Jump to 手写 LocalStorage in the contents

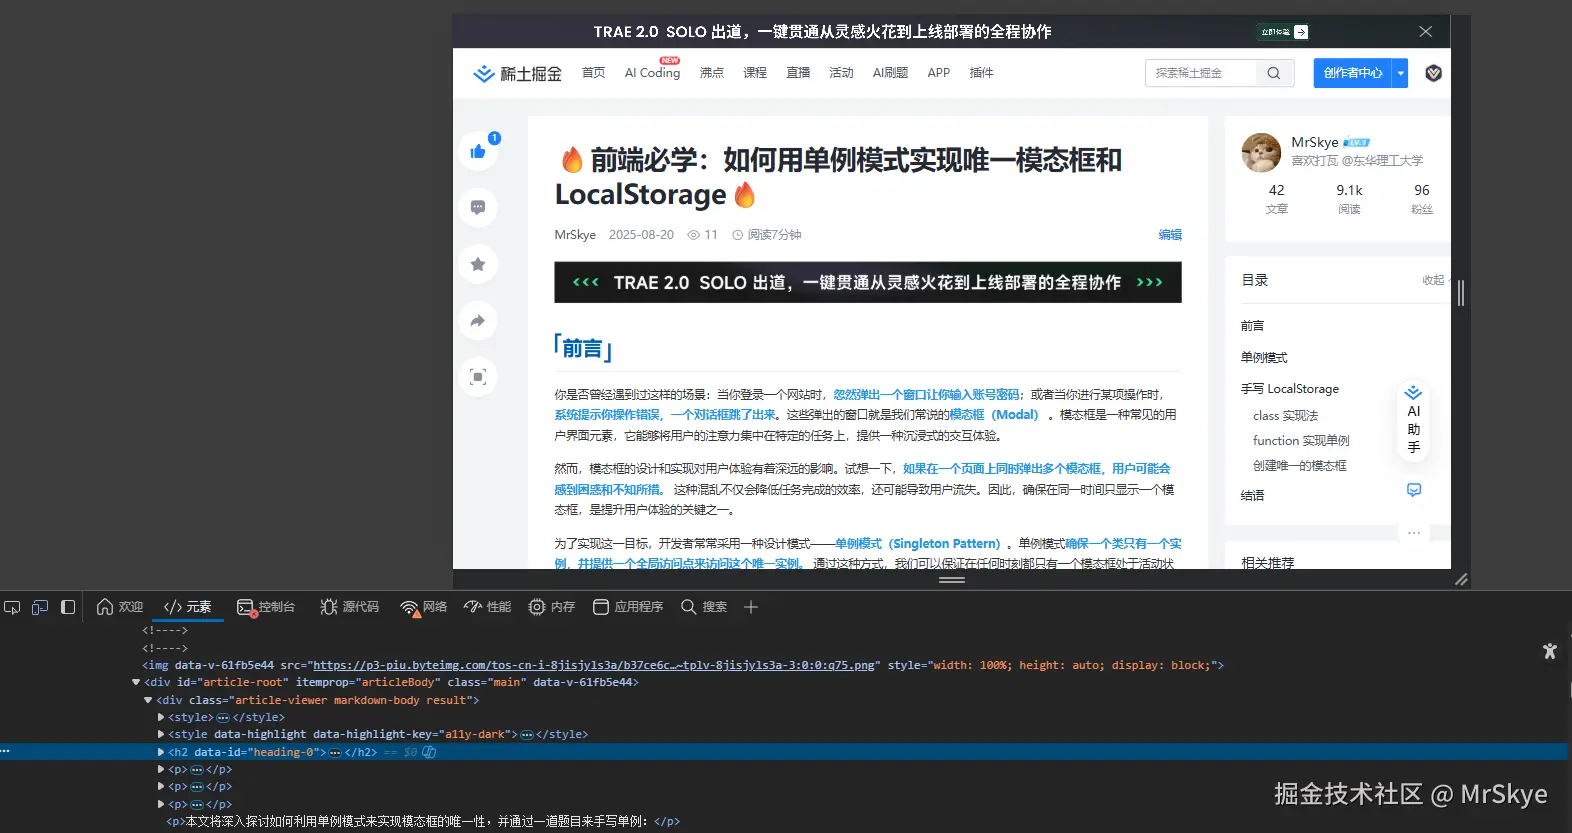1289,389
